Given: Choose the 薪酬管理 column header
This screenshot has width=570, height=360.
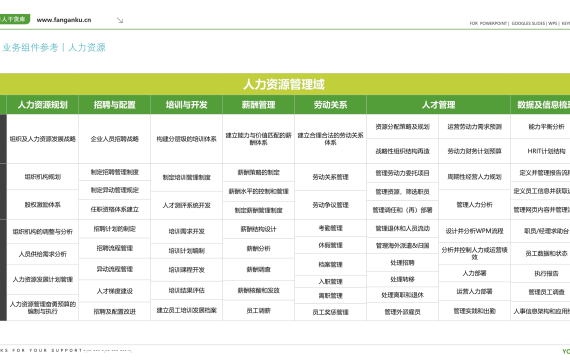Looking at the screenshot, I should tap(258, 105).
